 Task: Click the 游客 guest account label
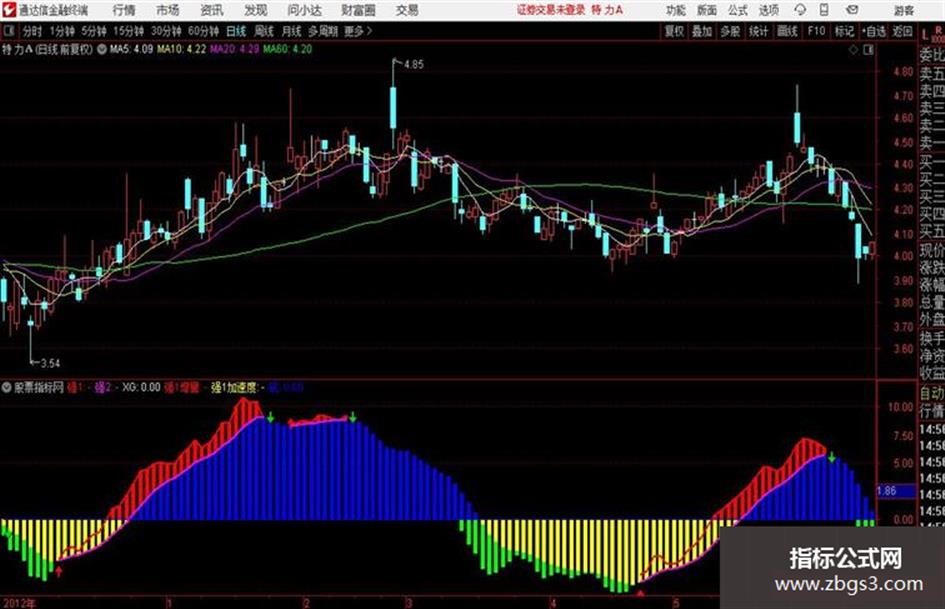pos(903,10)
